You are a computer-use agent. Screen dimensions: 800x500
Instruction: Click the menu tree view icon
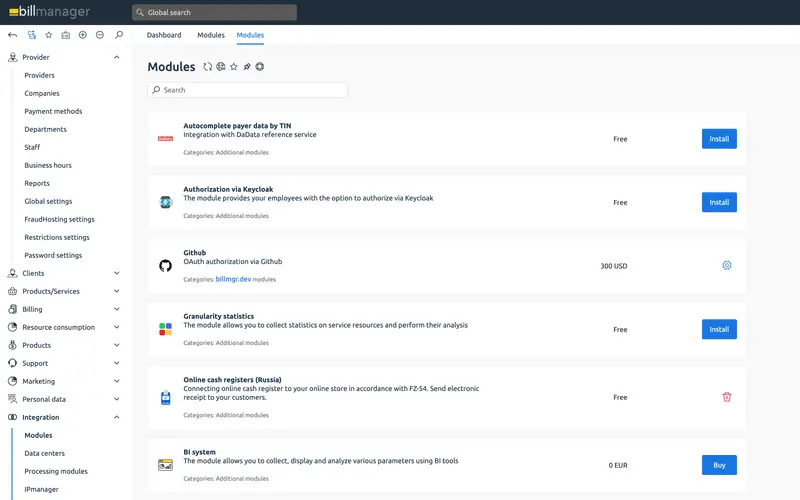click(32, 35)
